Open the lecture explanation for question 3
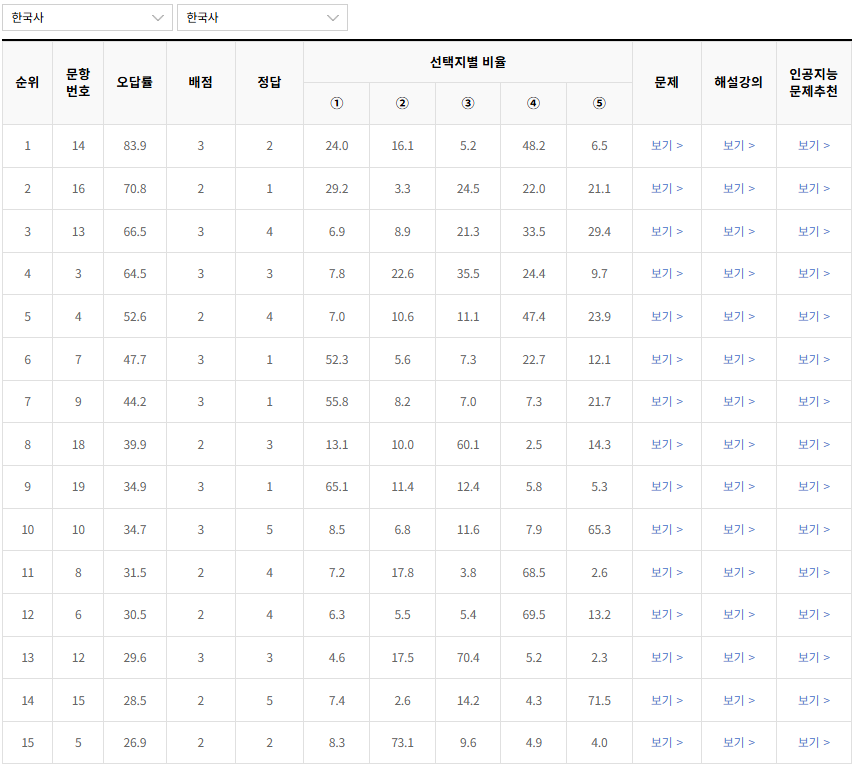Image resolution: width=856 pixels, height=770 pixels. (x=739, y=273)
